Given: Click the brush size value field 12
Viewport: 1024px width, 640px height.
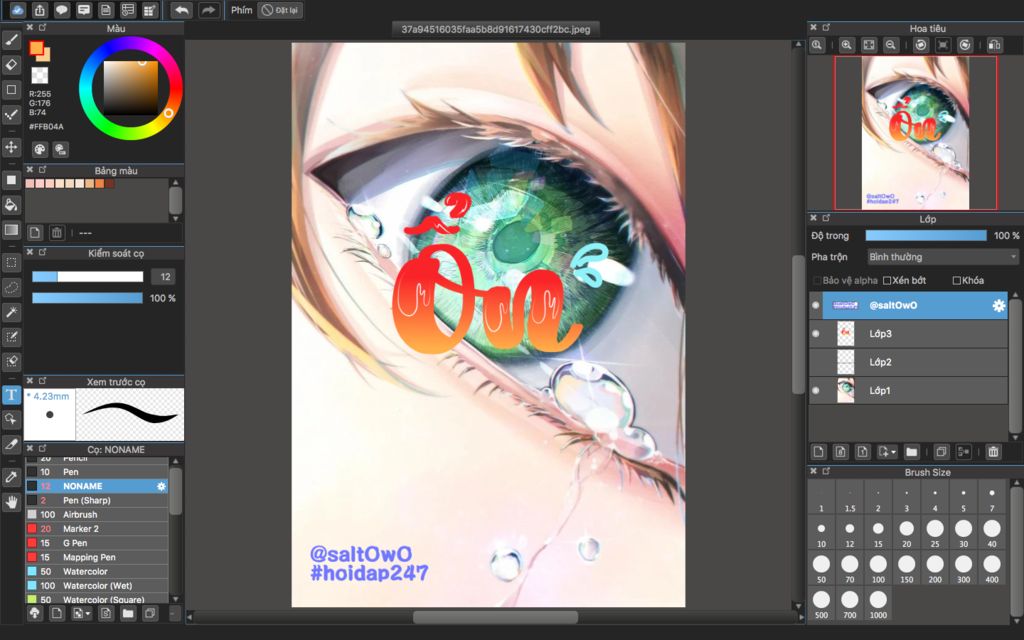Looking at the screenshot, I should pos(165,277).
